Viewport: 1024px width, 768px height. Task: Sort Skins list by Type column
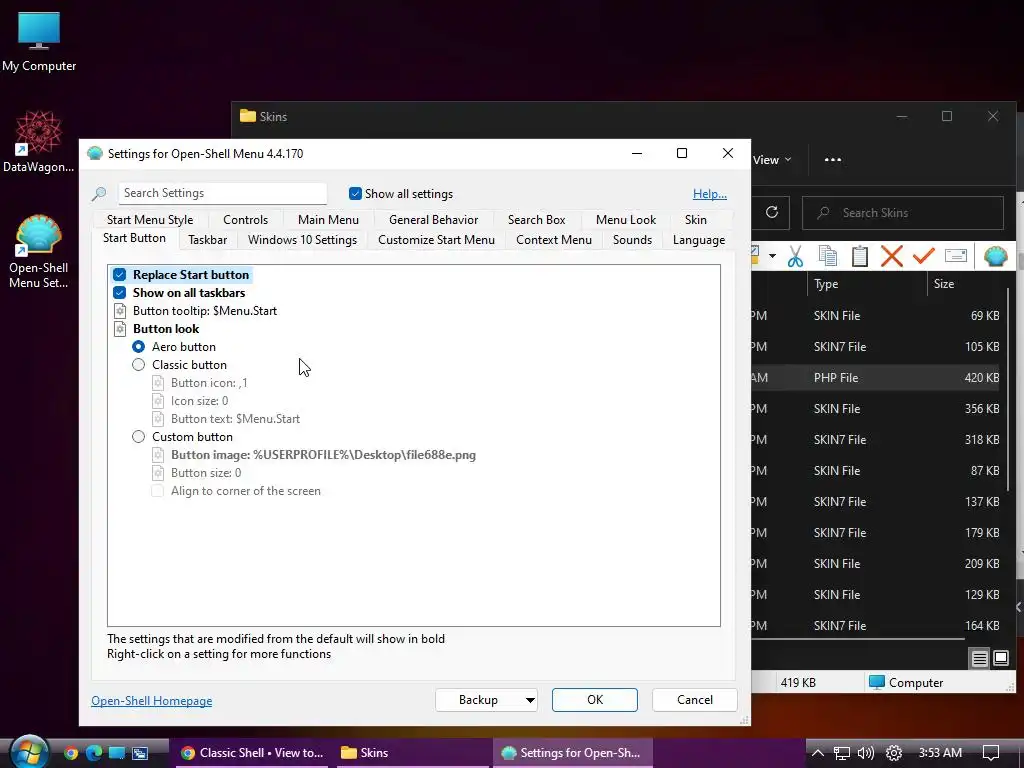pos(867,284)
